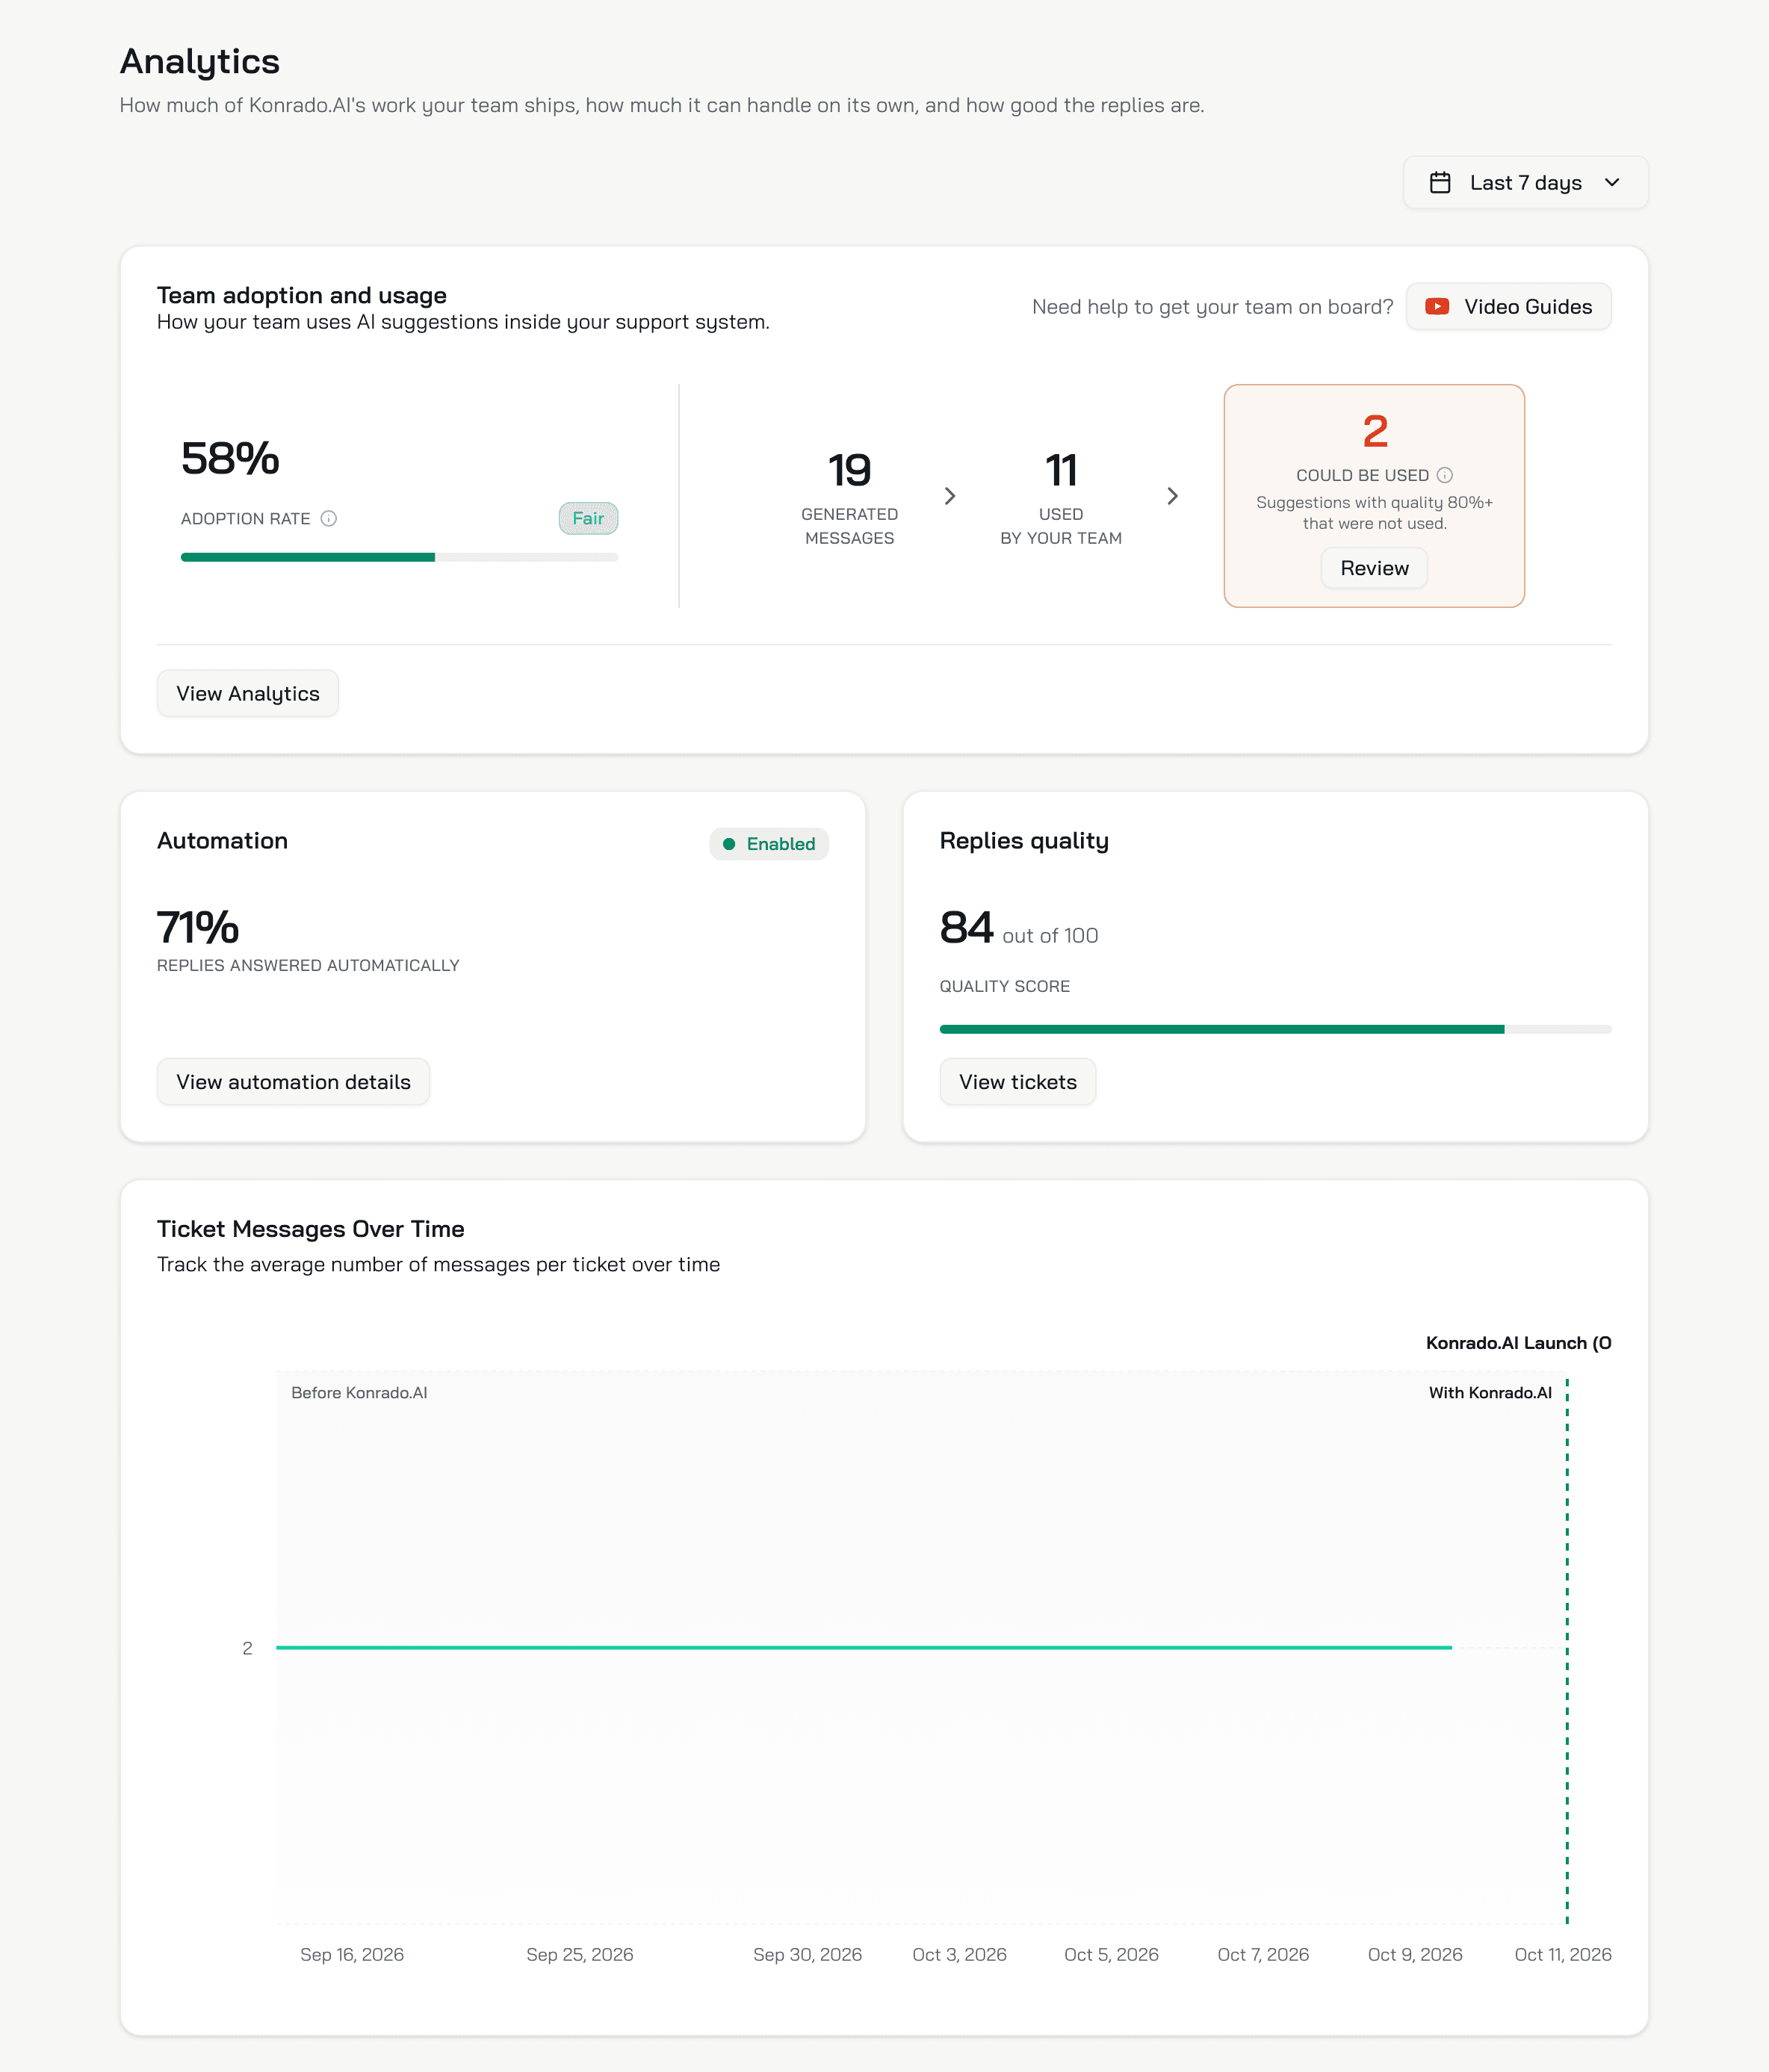Click the Oct 5, 2026 axis label
This screenshot has height=2072, width=1769.
point(1111,1954)
